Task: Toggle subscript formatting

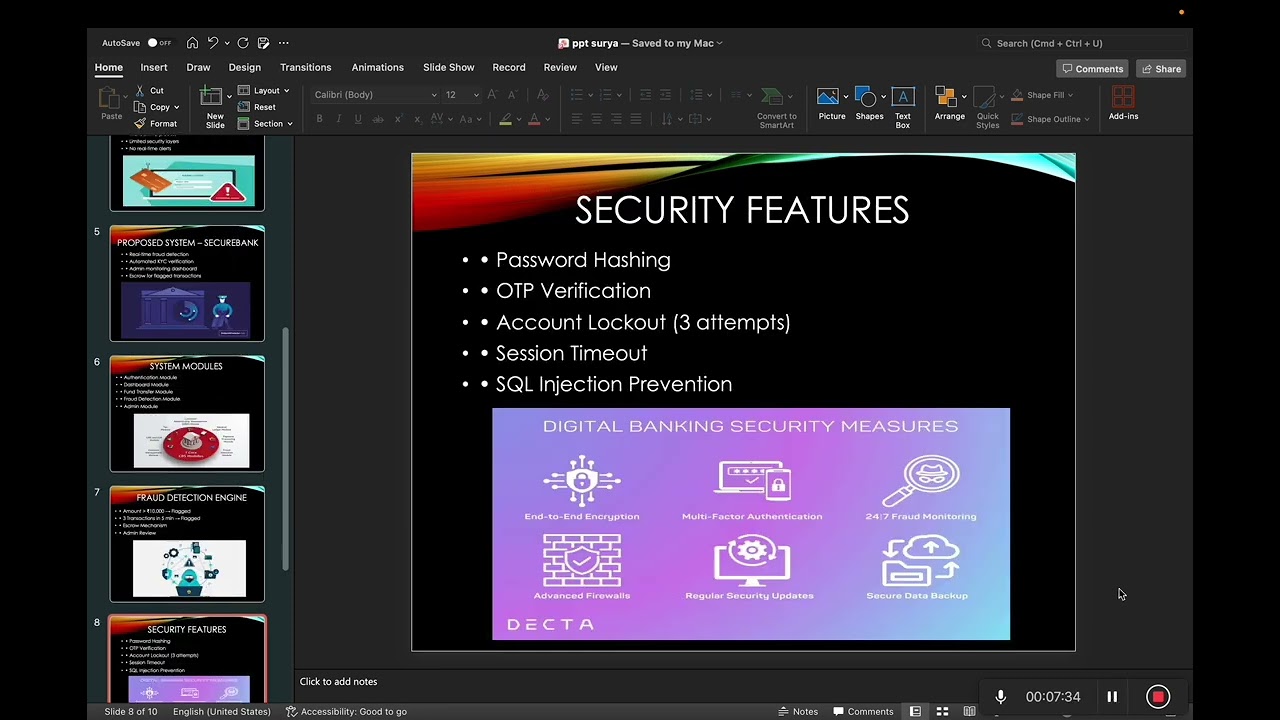Action: click(417, 119)
